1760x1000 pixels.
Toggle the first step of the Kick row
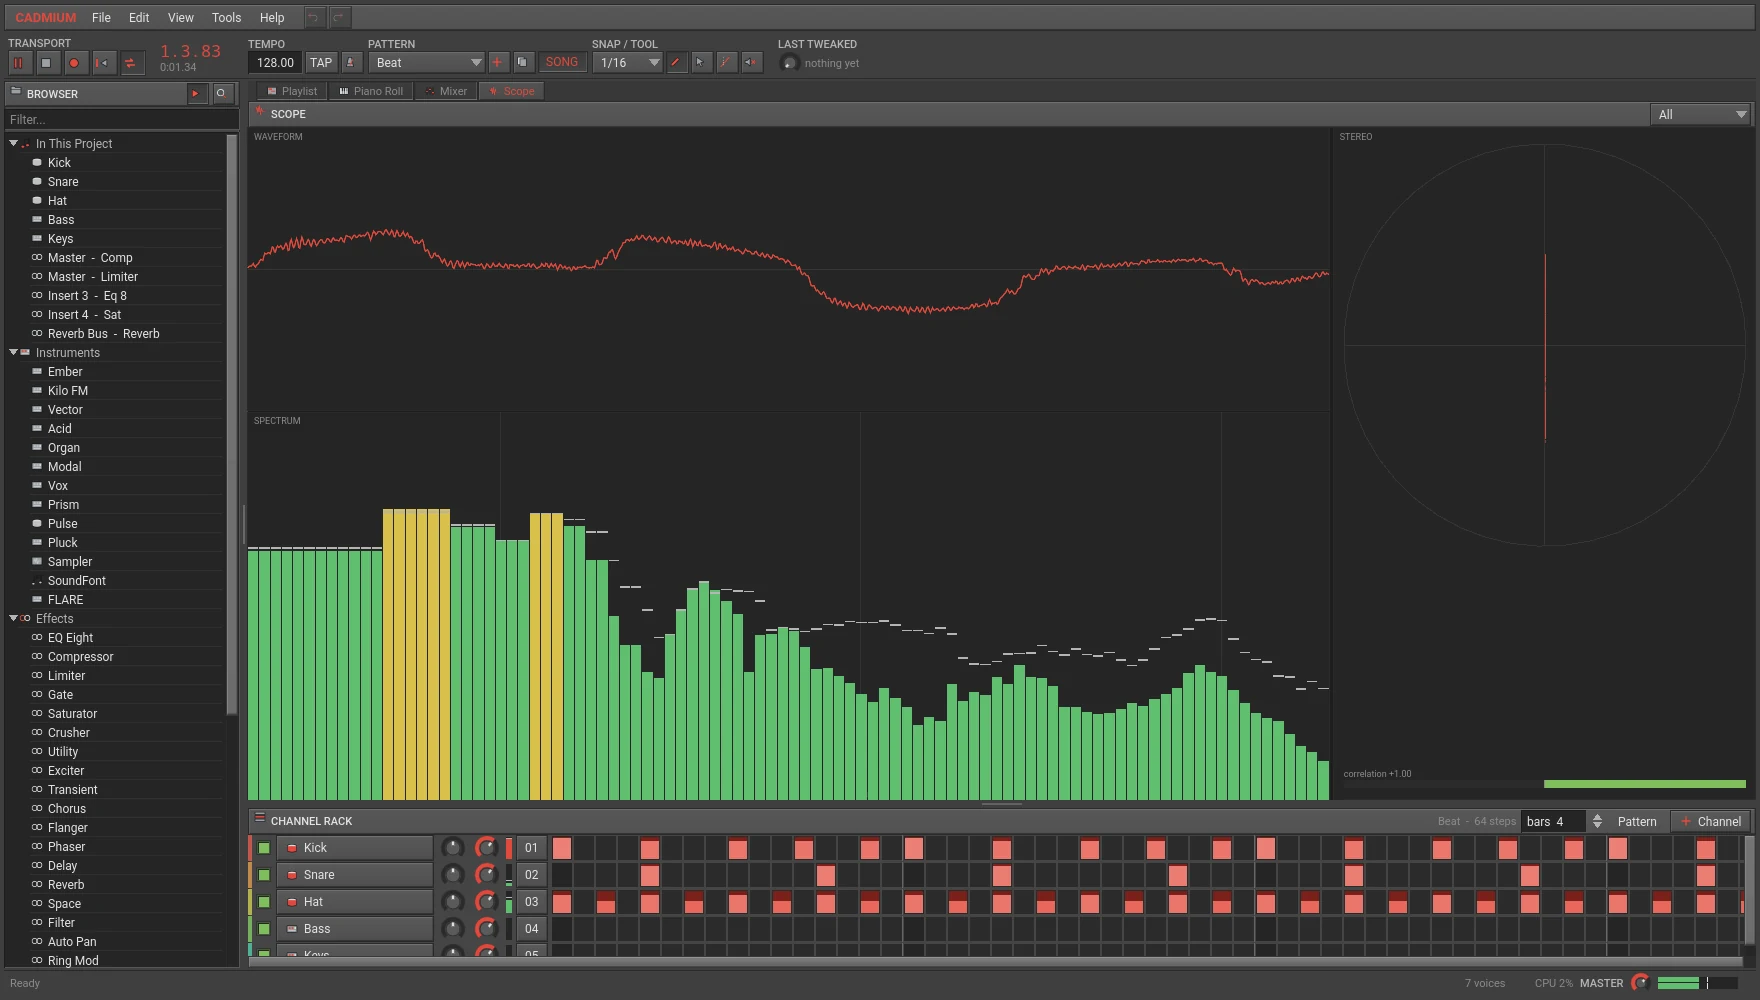coord(562,848)
